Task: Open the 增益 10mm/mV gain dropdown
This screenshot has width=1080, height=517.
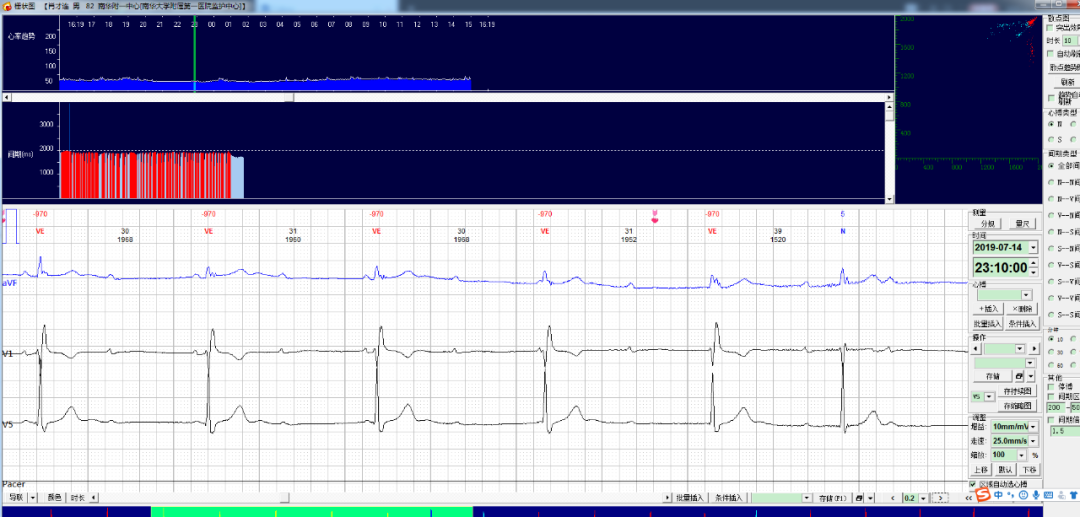Action: (1033, 427)
